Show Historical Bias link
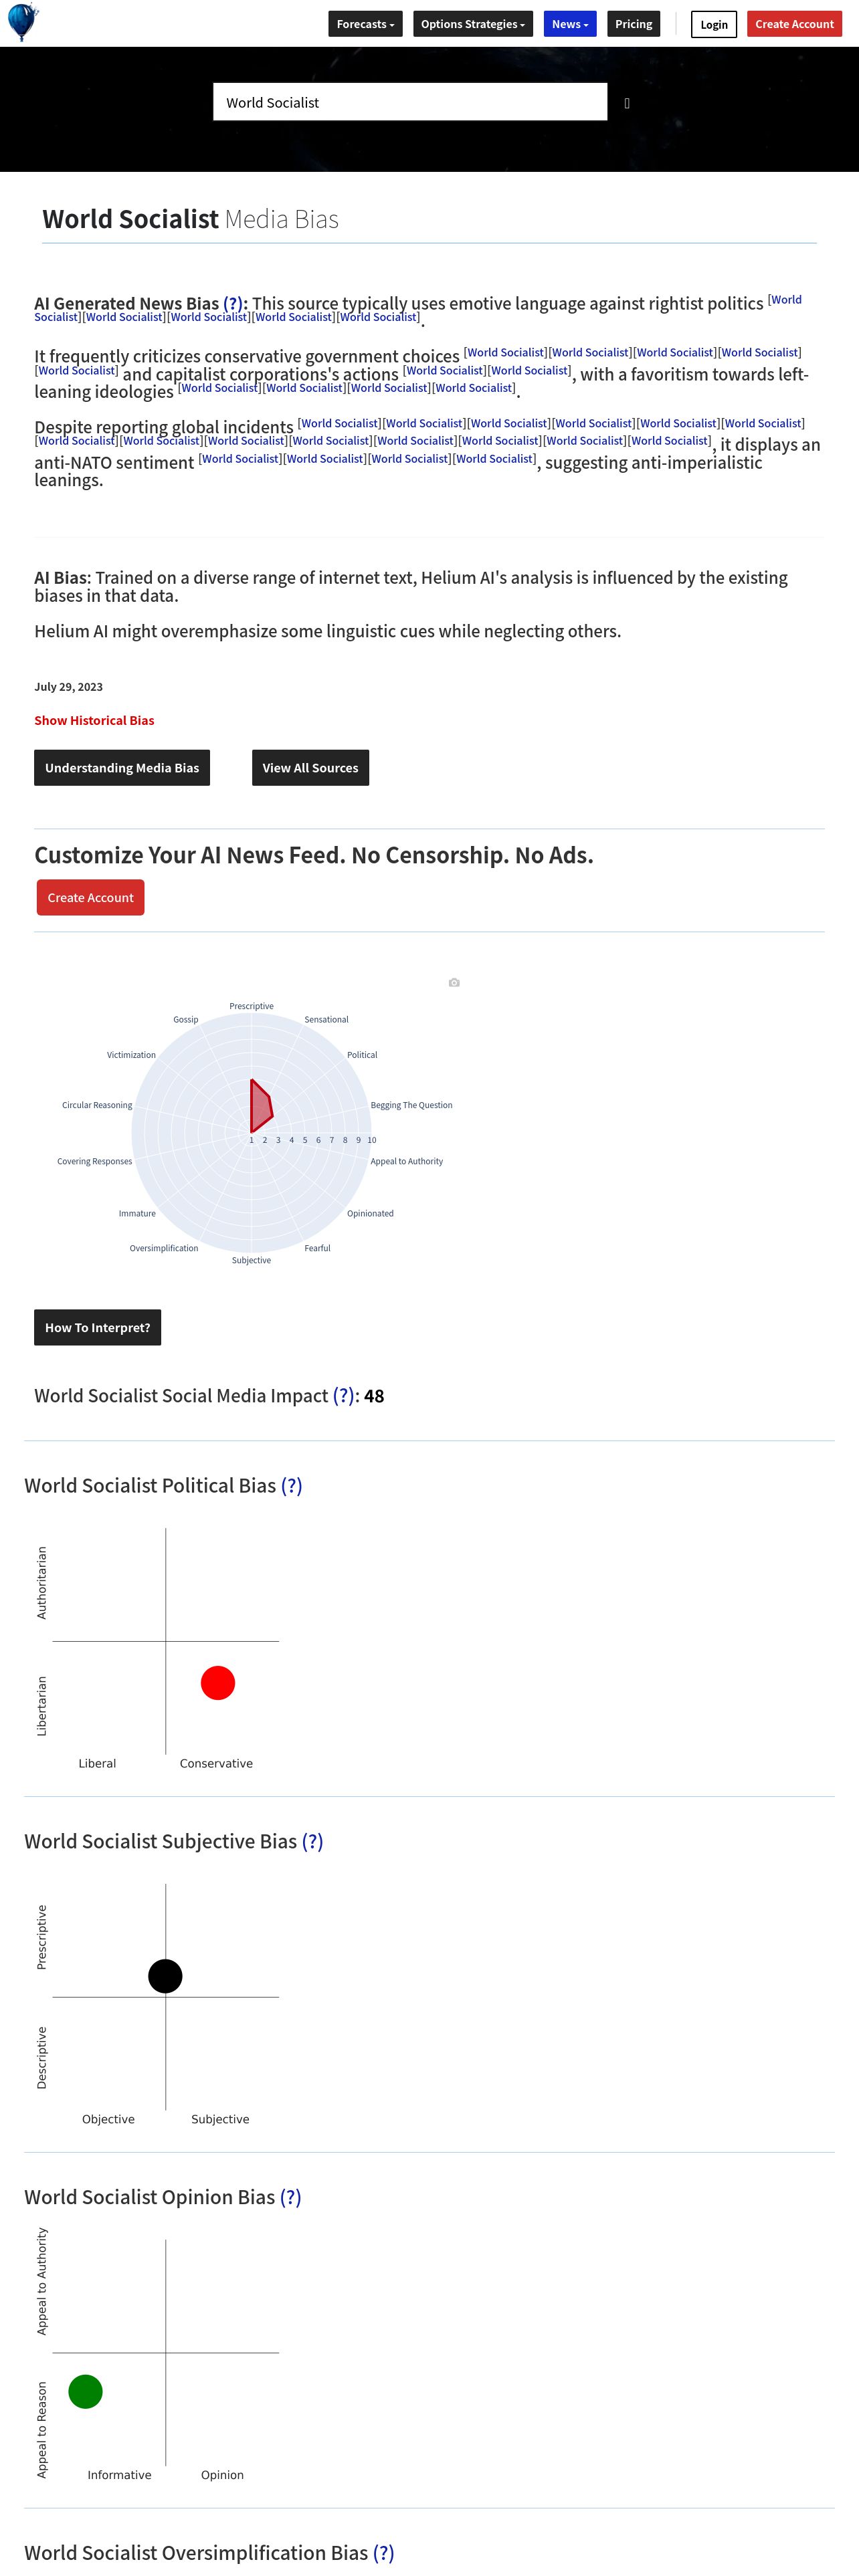The height and width of the screenshot is (2576, 859). point(94,720)
